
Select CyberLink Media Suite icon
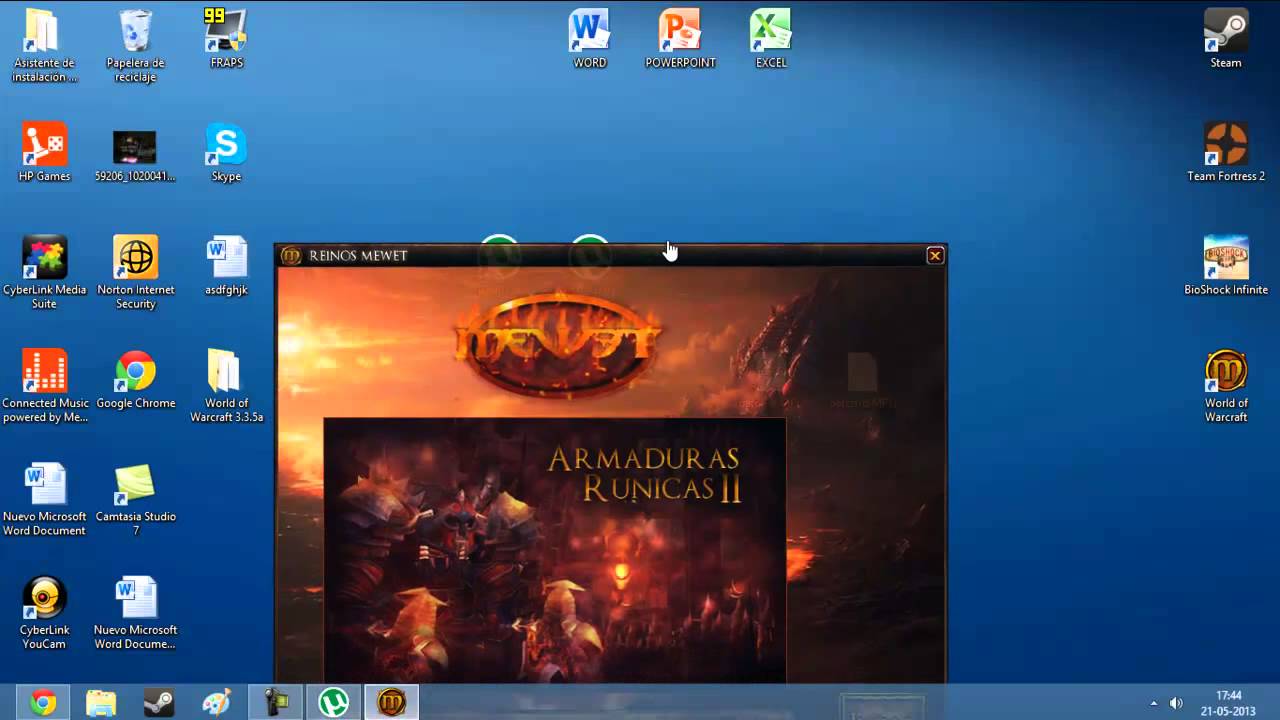(x=44, y=273)
